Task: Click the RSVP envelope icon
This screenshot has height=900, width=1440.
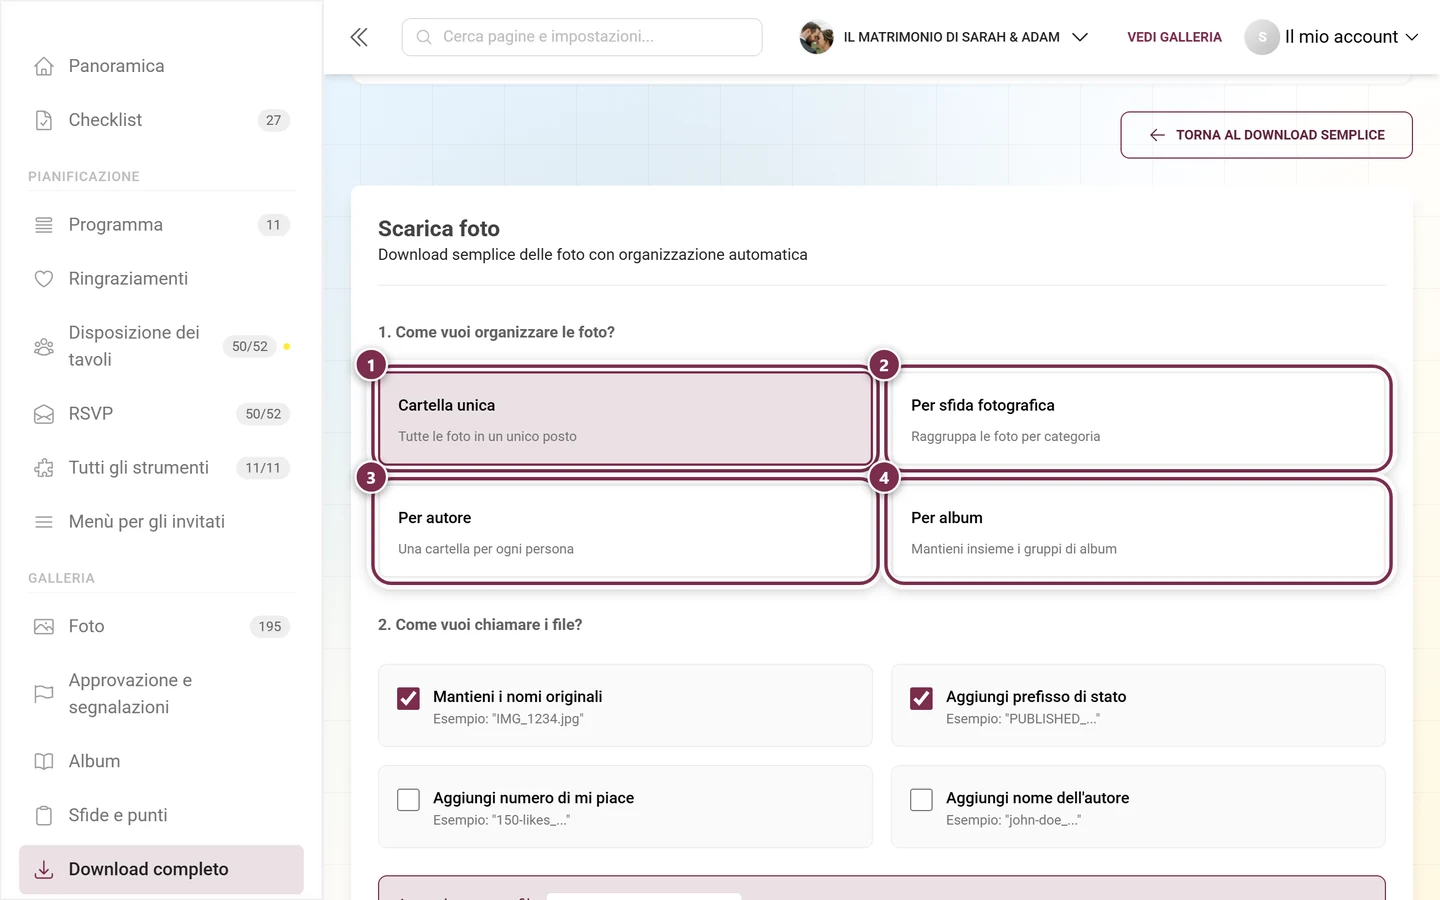Action: [x=44, y=414]
